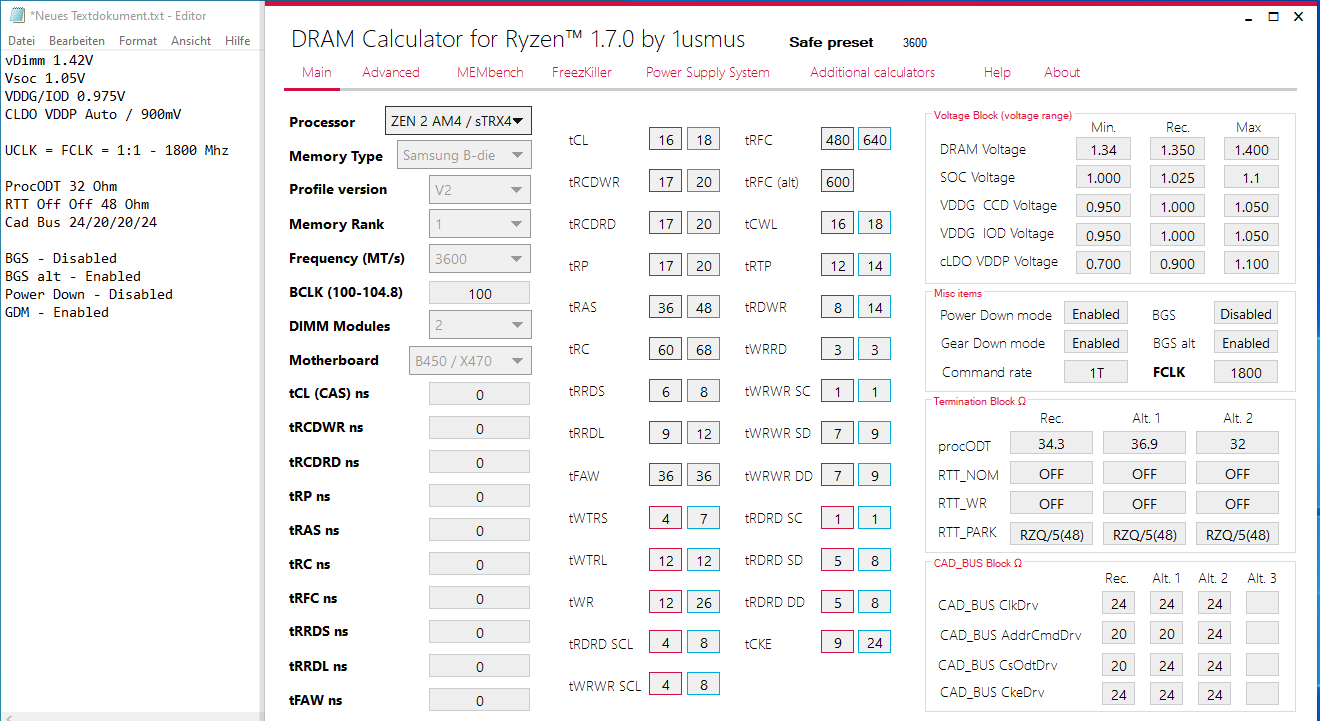Click the RTT_WR Alt. 1 OFF value
The image size is (1320, 721).
coord(1145,503)
